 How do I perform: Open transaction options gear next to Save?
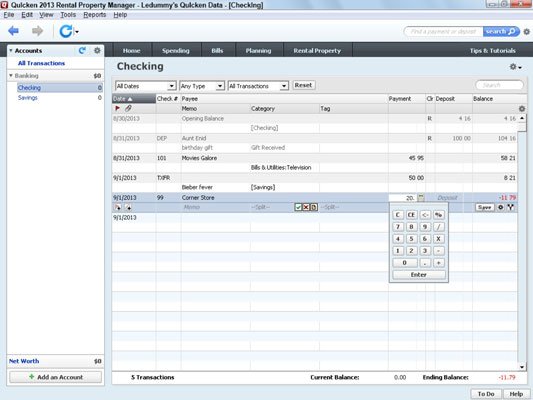click(500, 207)
